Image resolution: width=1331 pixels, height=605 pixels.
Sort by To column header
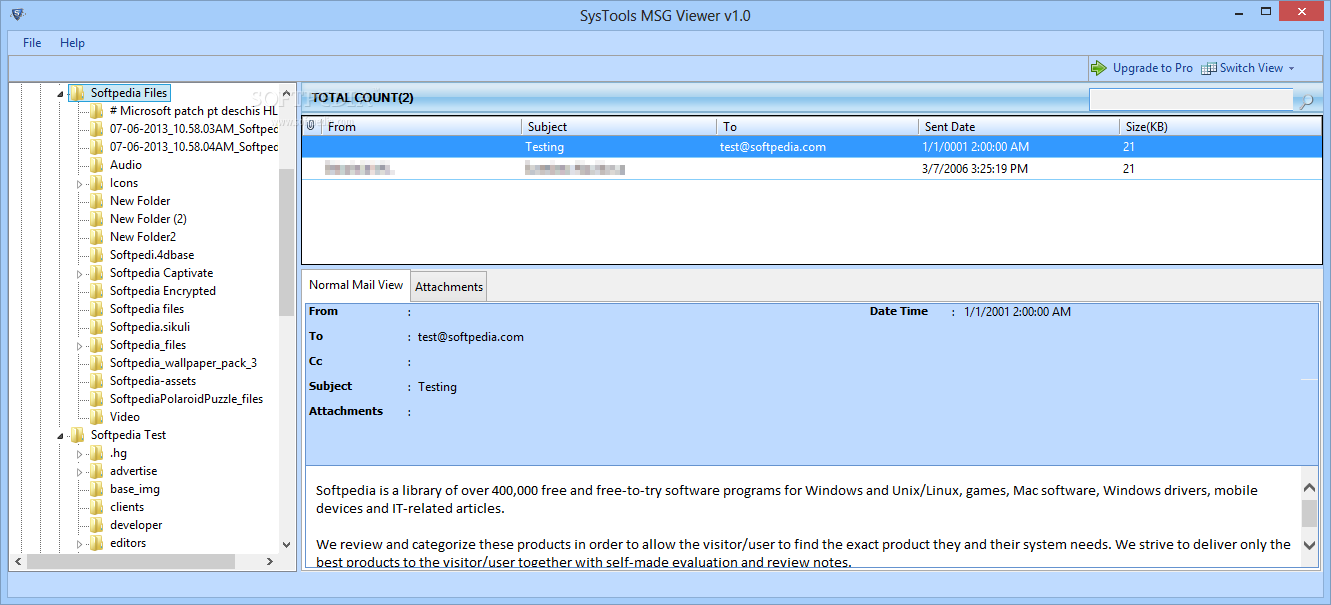point(818,126)
